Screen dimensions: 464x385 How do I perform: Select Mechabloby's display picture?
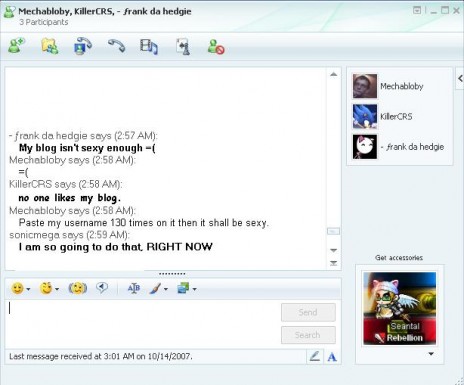tap(365, 86)
